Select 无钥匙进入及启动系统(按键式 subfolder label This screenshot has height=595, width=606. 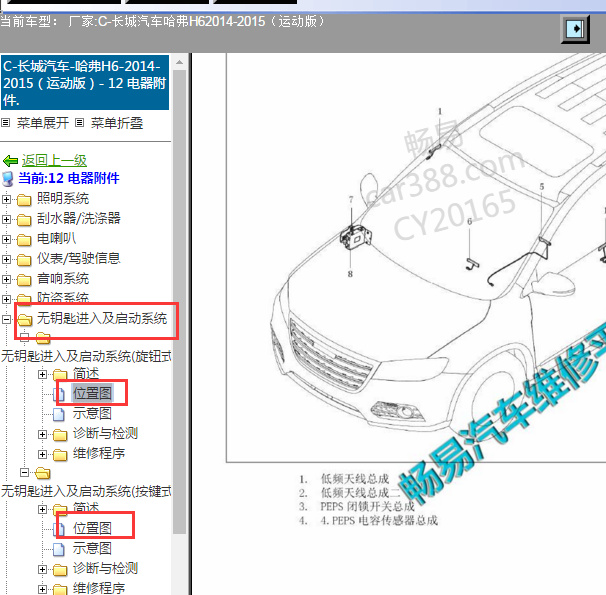[86, 491]
